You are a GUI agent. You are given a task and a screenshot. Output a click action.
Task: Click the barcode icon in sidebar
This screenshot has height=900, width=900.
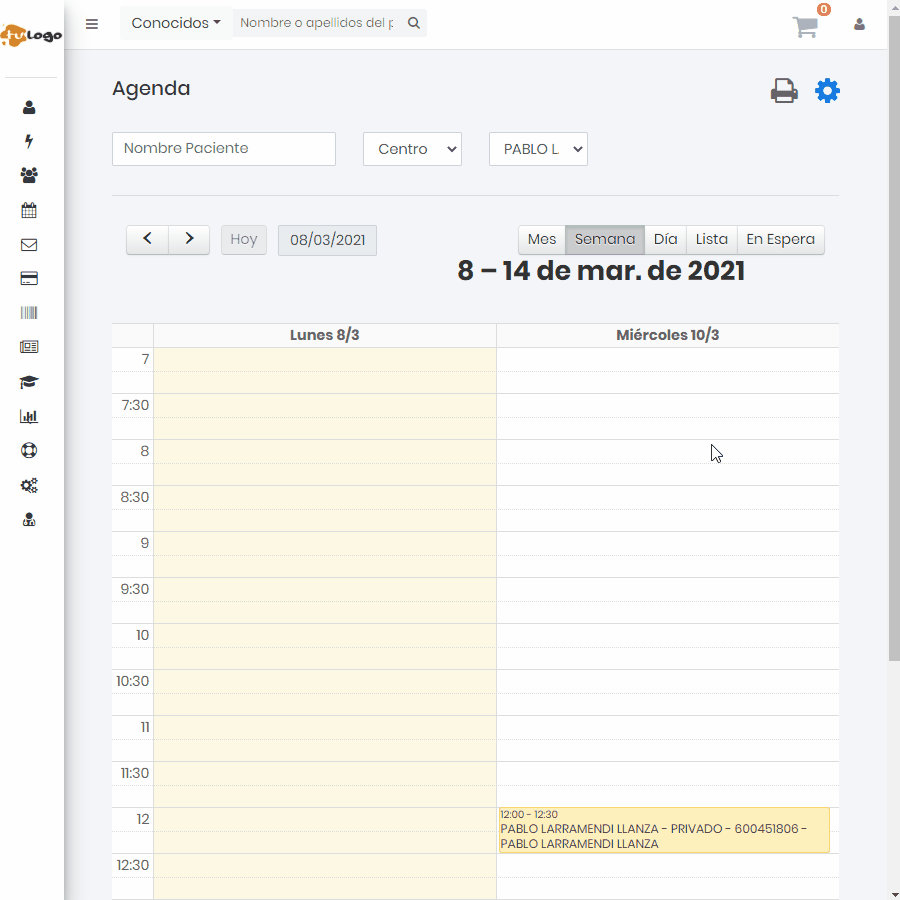29,313
